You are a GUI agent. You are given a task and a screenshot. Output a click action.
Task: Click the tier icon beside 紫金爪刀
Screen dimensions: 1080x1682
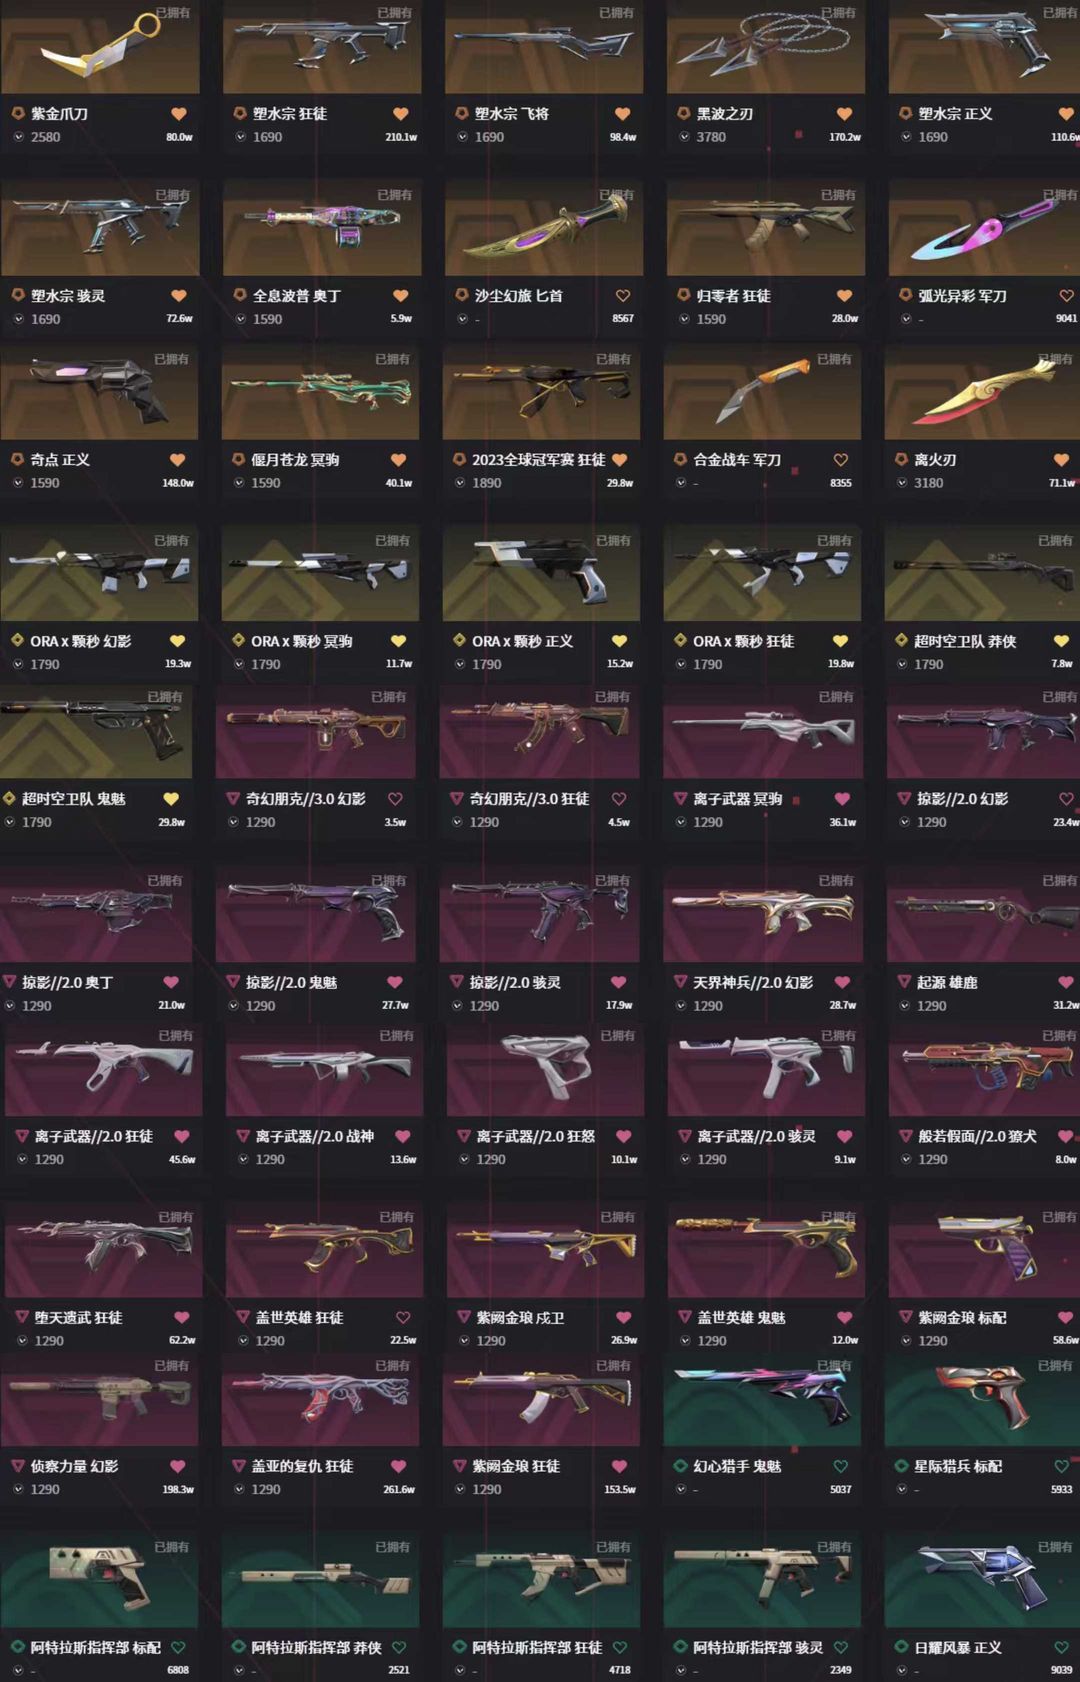tap(18, 114)
